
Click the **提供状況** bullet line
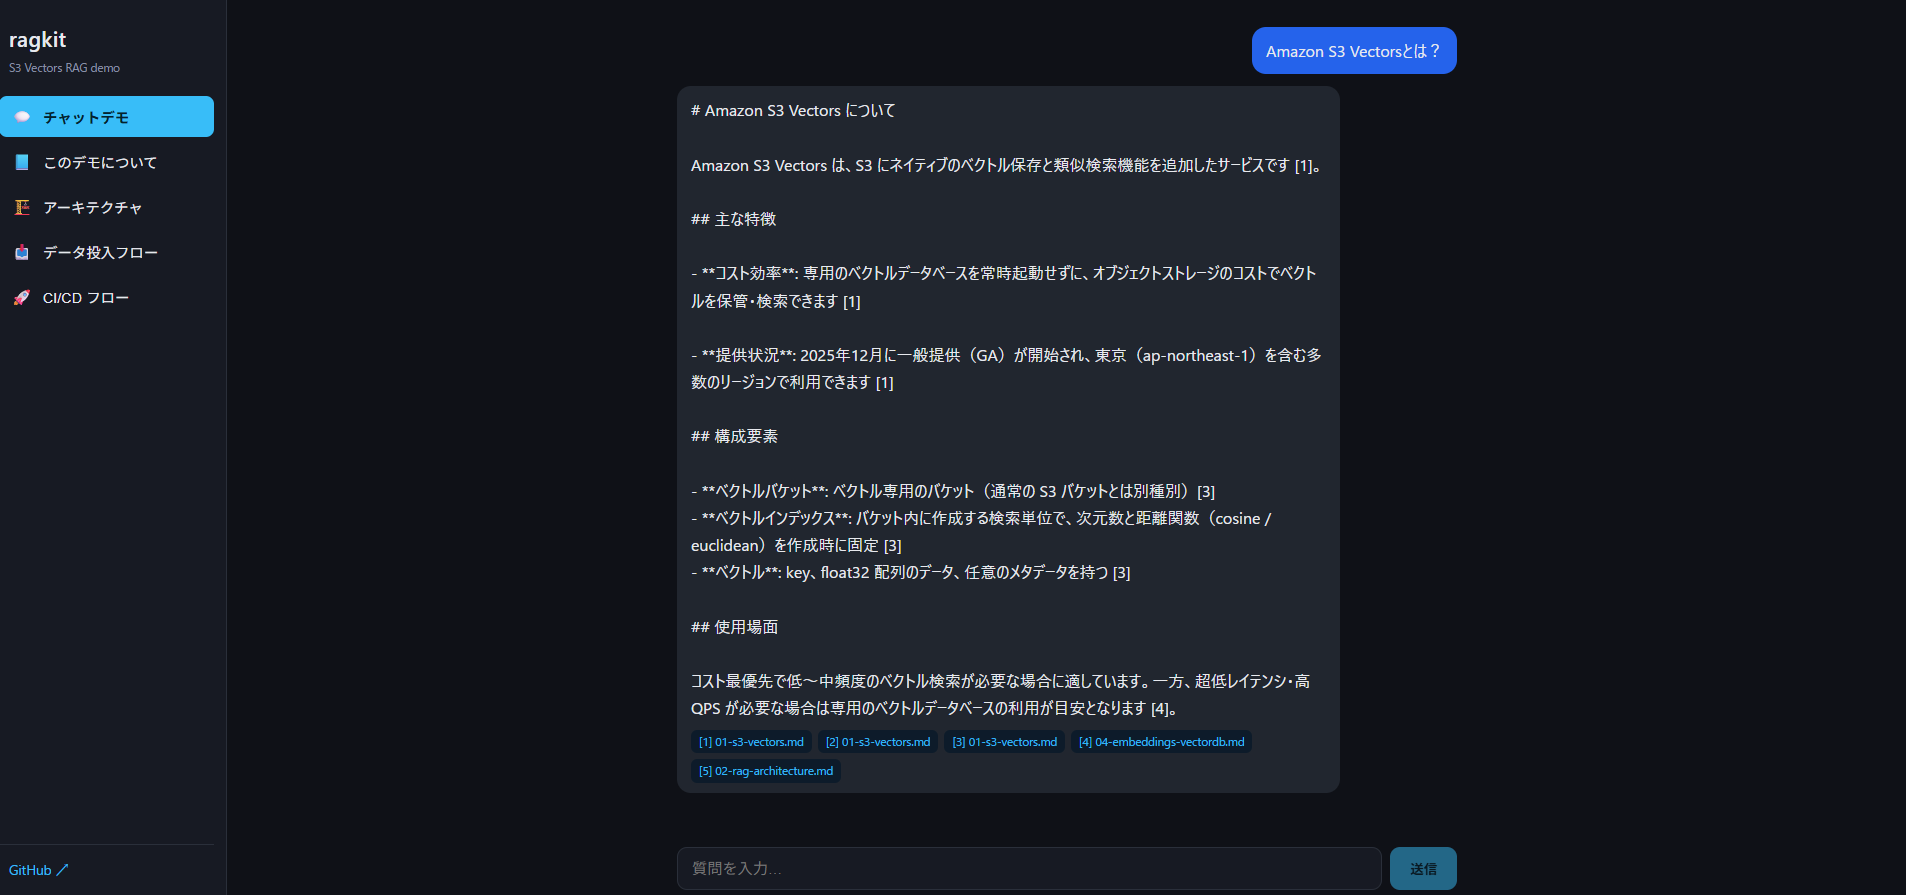(x=1006, y=368)
